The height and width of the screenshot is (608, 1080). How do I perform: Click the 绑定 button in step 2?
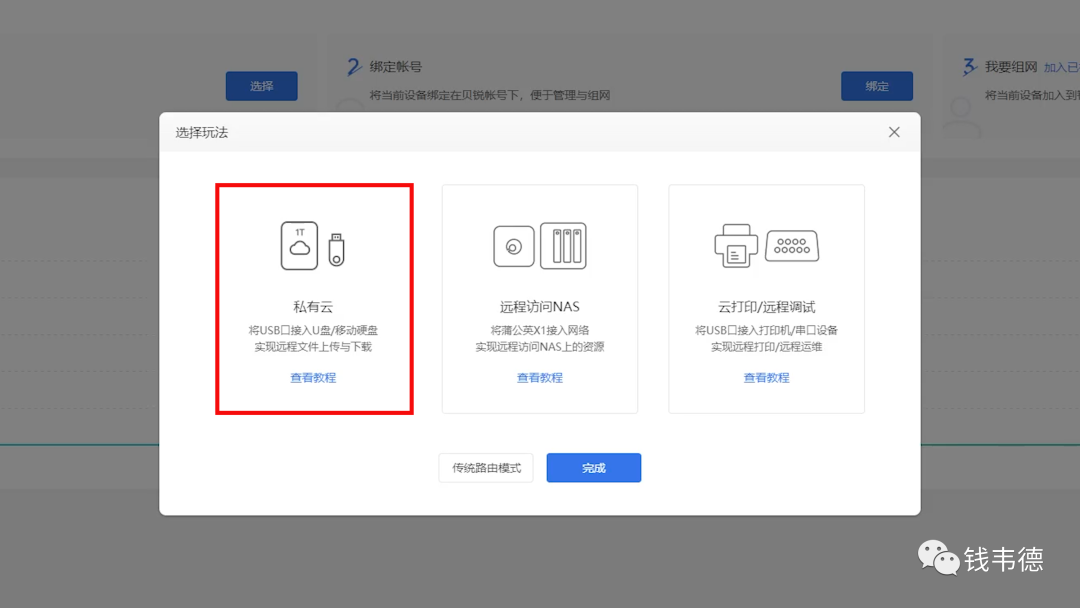pyautogui.click(x=877, y=86)
